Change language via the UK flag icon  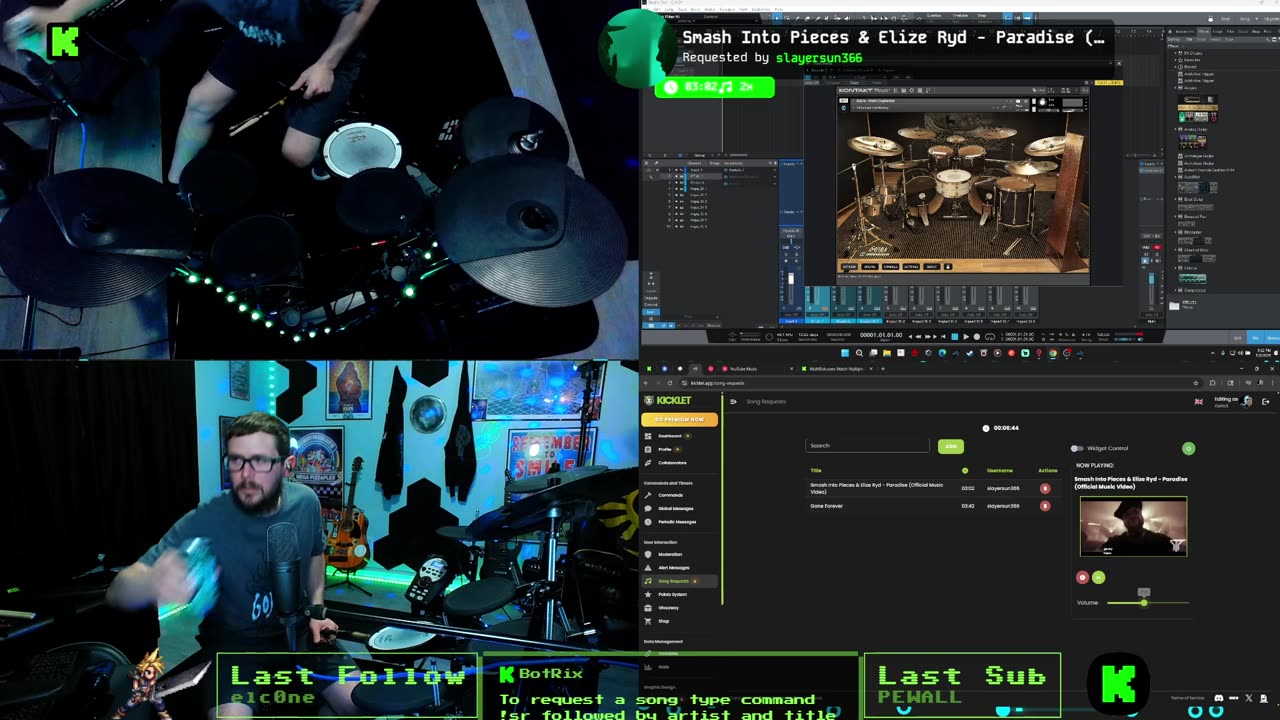coord(1199,401)
